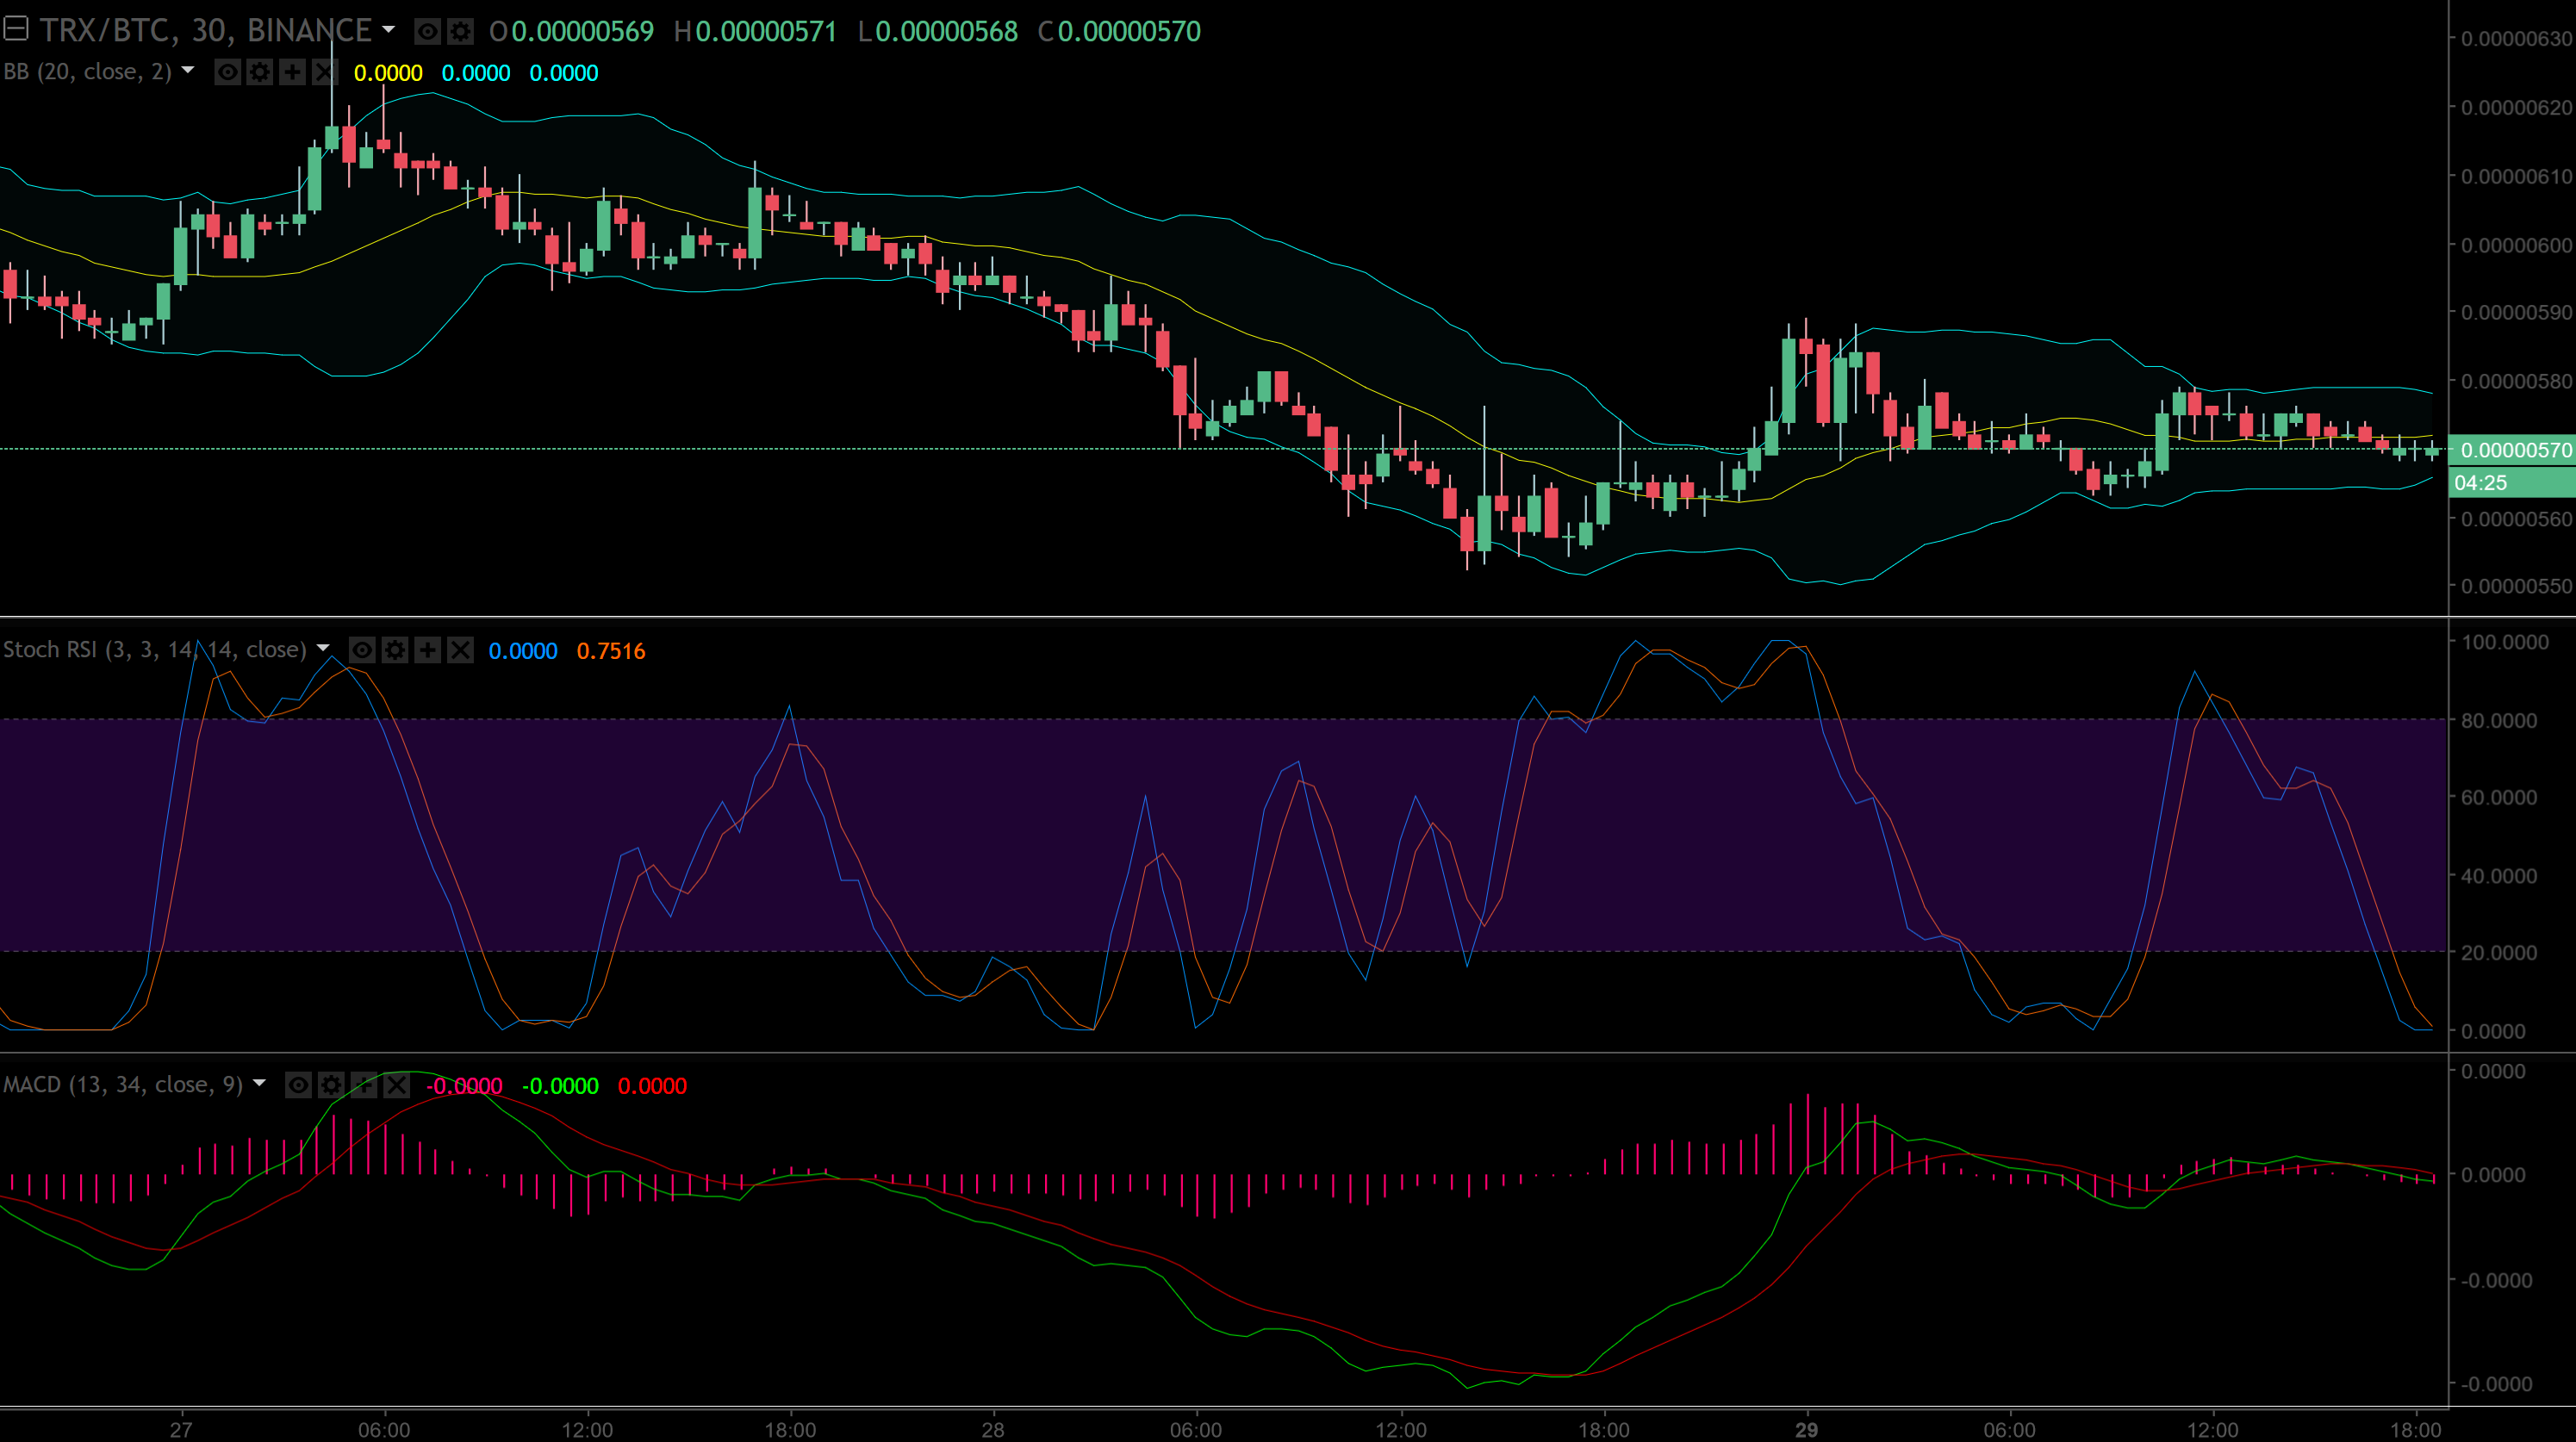Click the 100.0000 Stoch RSI axis label
2576x1442 pixels.
(x=2504, y=642)
